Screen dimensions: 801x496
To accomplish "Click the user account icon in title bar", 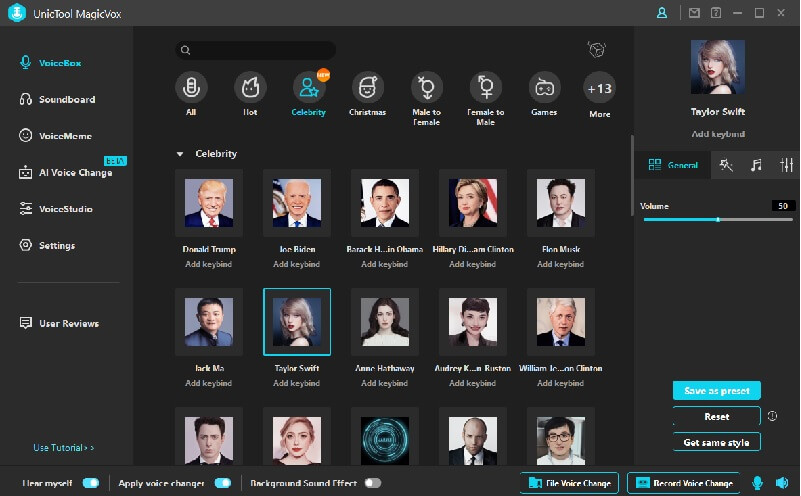I will [661, 13].
